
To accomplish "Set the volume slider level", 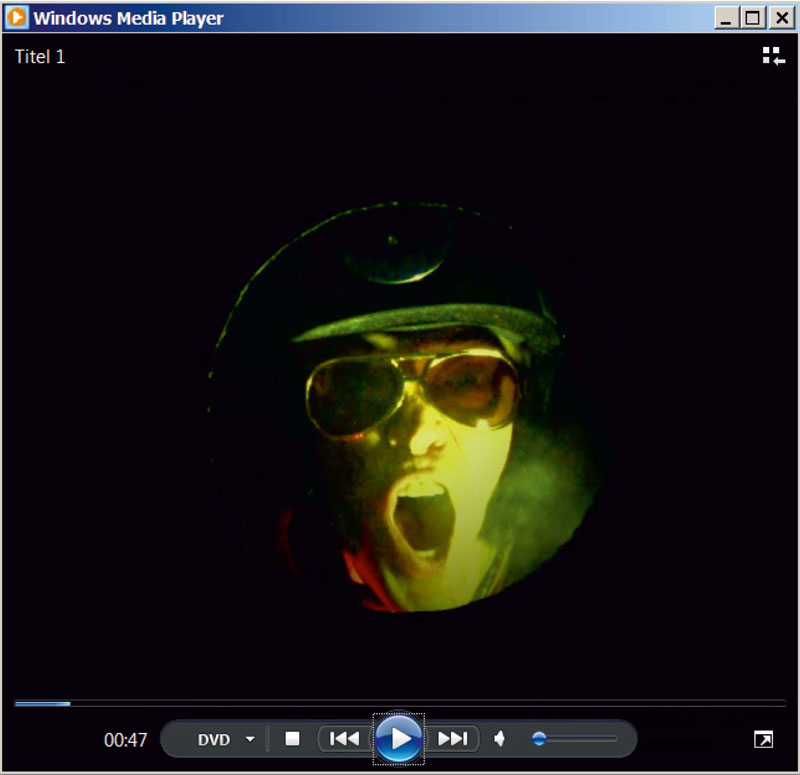I will pyautogui.click(x=574, y=738).
